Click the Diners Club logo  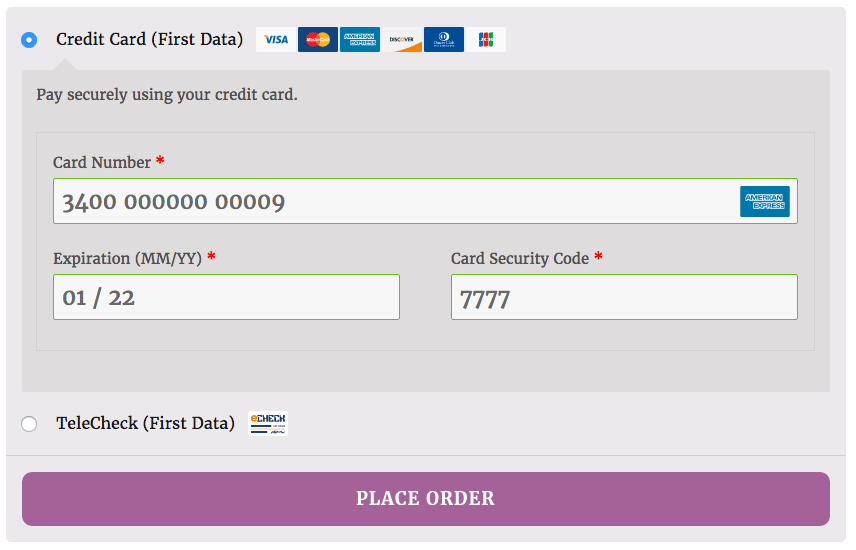click(x=444, y=40)
